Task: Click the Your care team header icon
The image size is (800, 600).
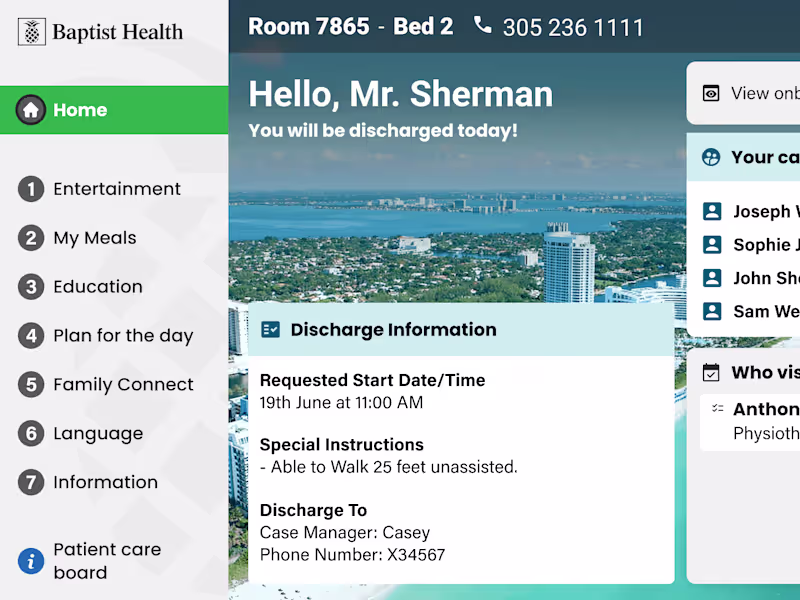Action: (711, 157)
